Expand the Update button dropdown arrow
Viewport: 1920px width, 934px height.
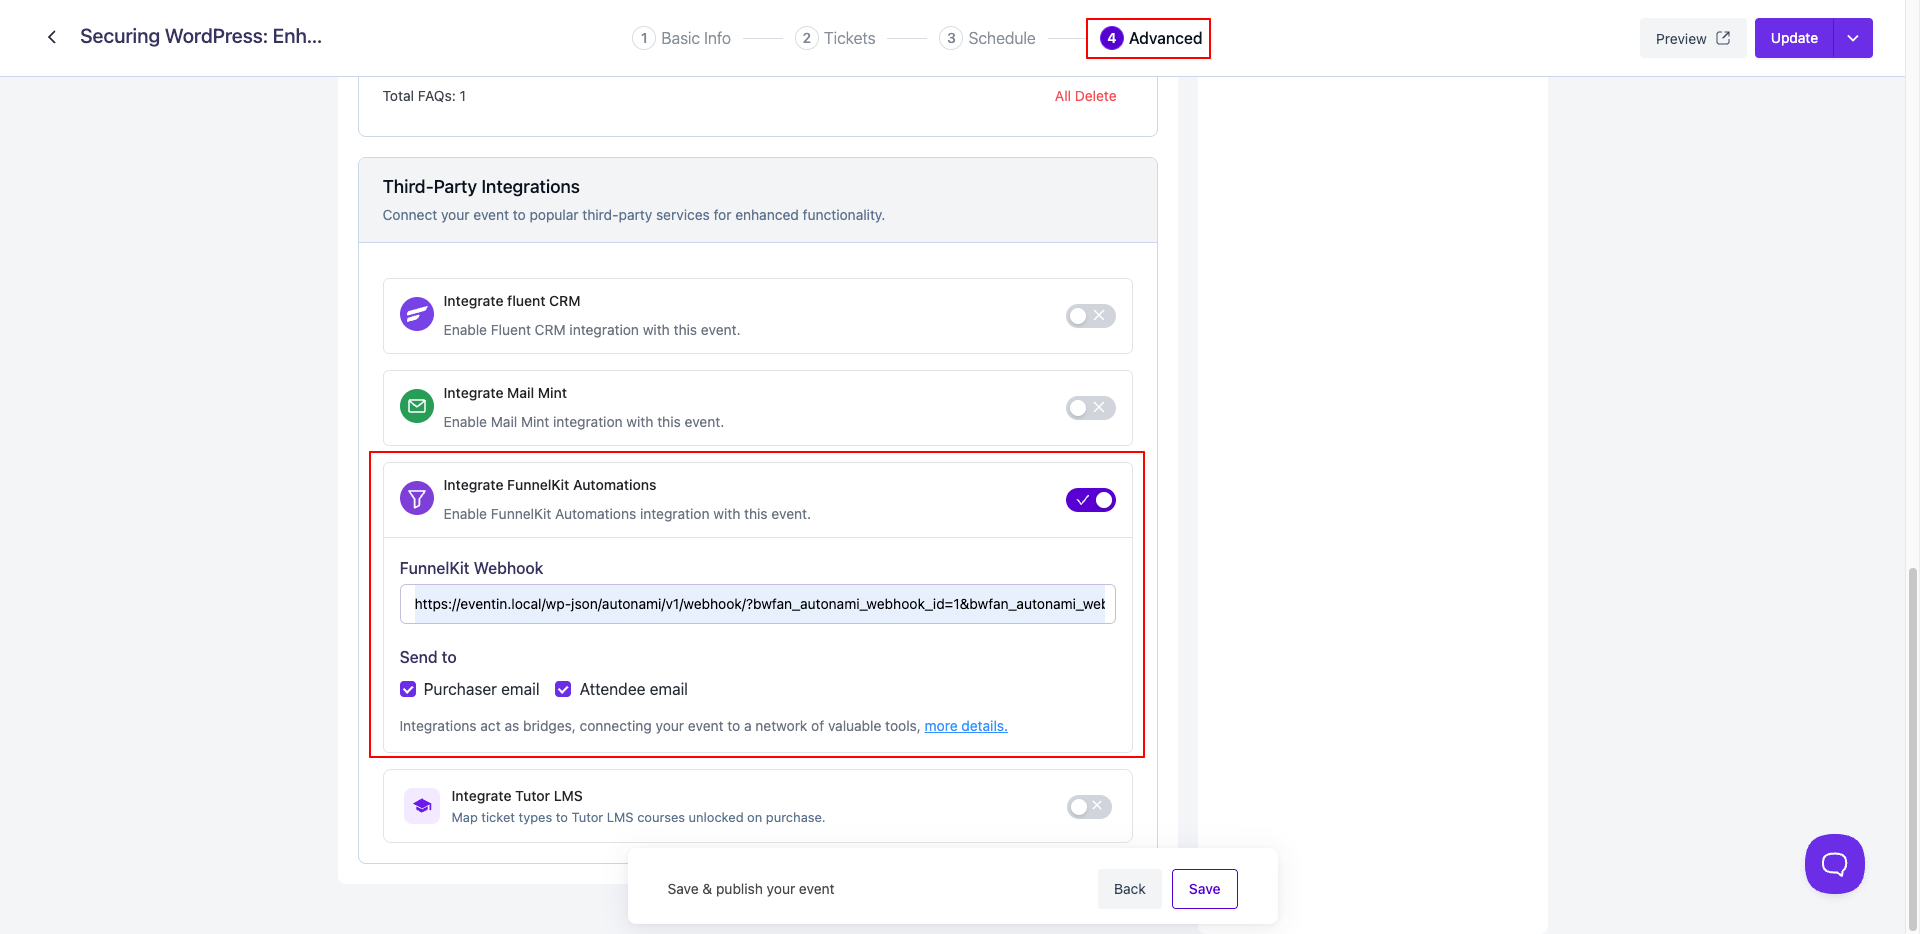[1853, 38]
